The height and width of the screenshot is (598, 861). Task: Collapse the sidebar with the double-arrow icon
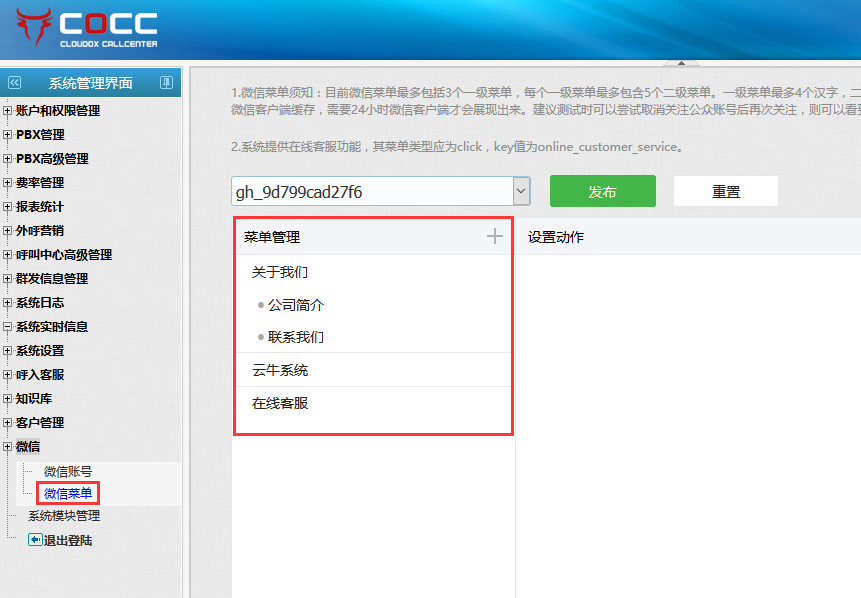click(x=14, y=83)
